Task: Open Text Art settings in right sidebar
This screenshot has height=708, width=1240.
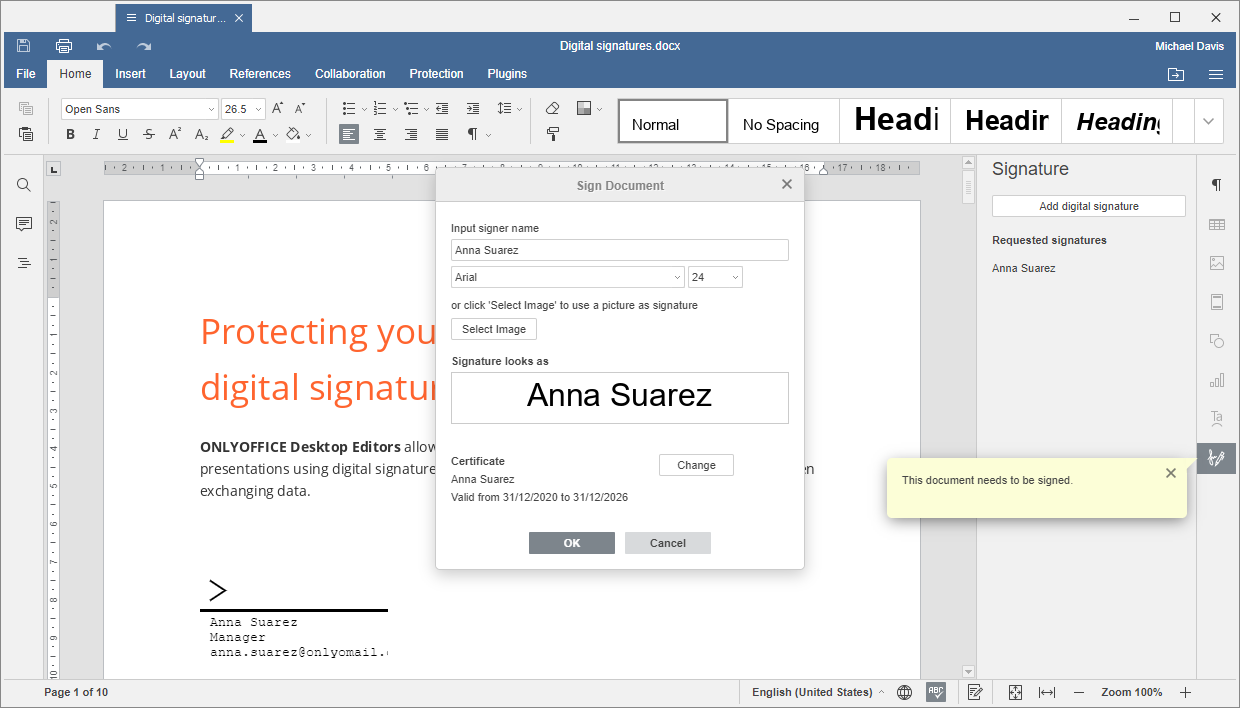Action: pos(1217,418)
